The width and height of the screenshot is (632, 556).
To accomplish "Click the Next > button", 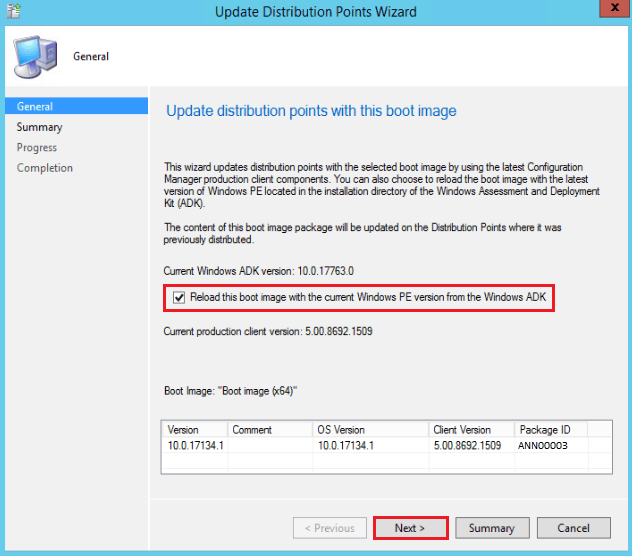I will (410, 528).
